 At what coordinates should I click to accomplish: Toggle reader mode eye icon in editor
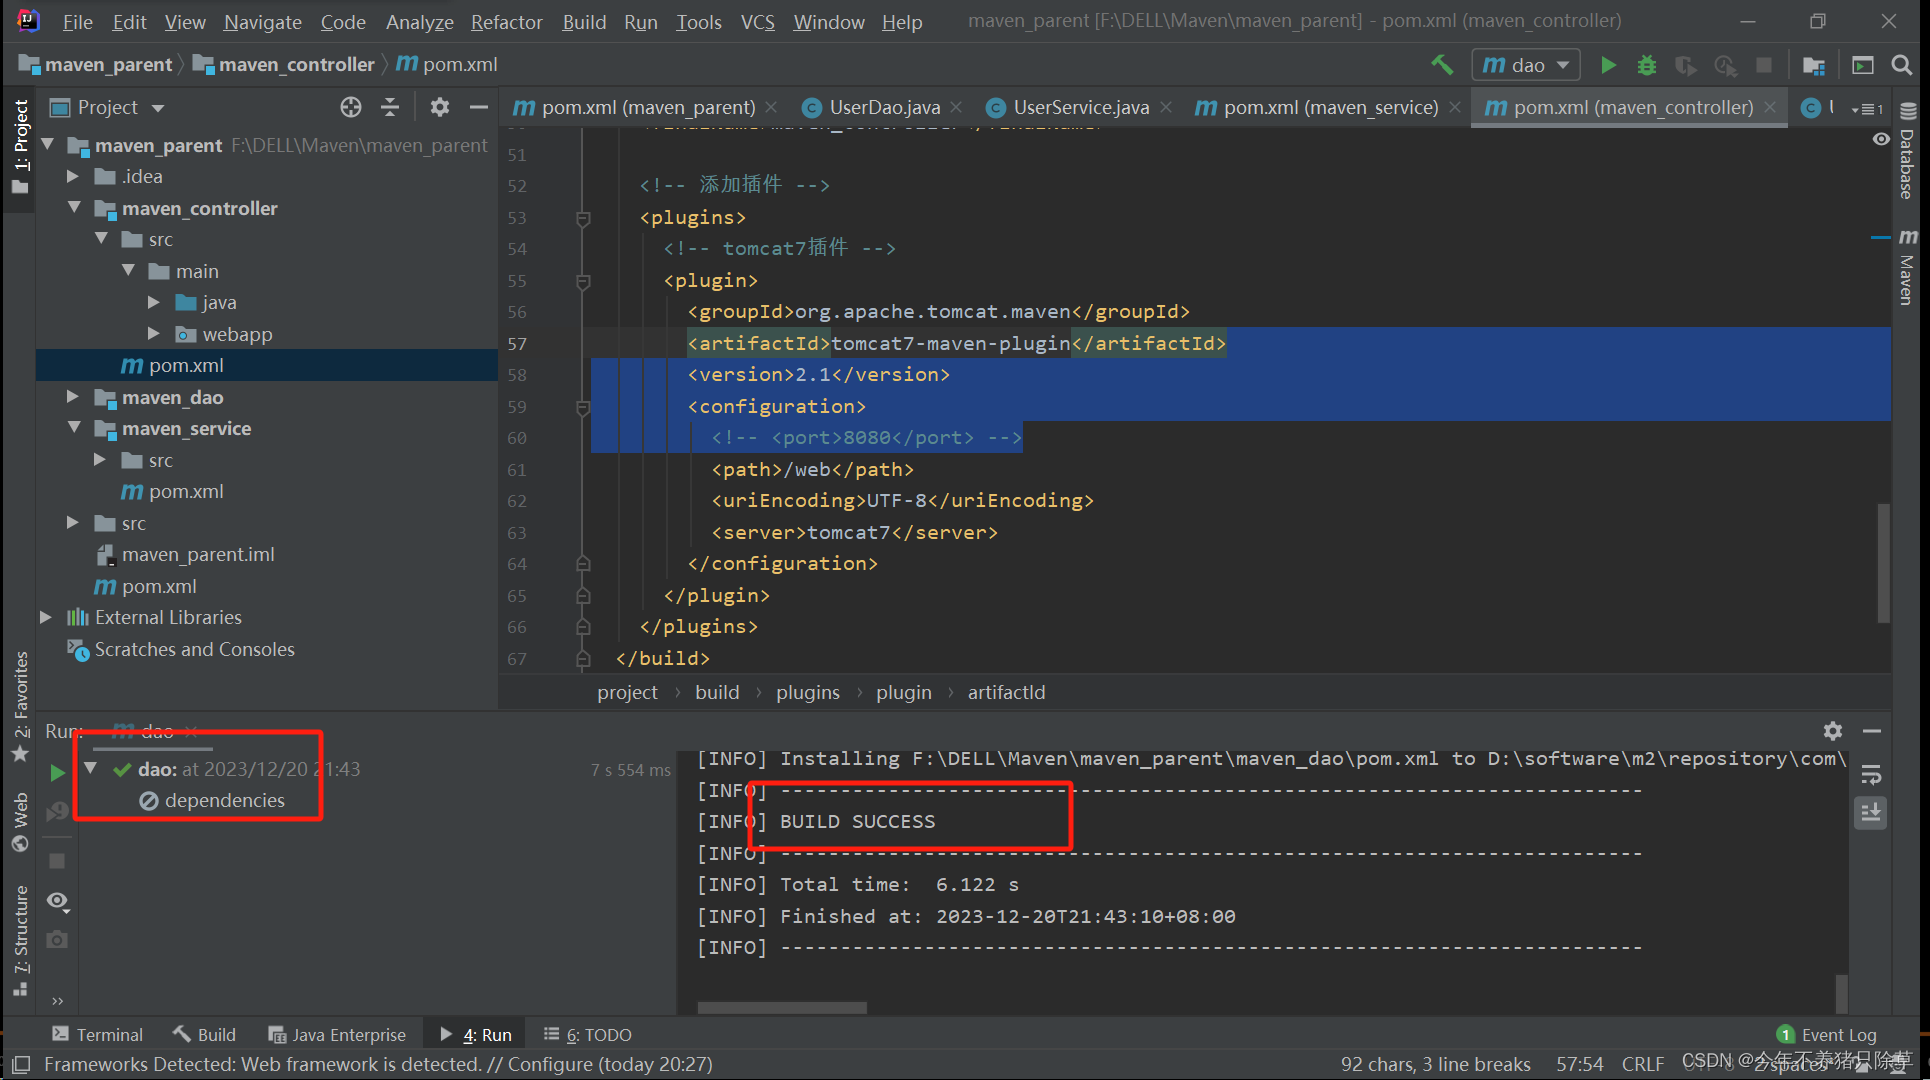tap(1881, 139)
